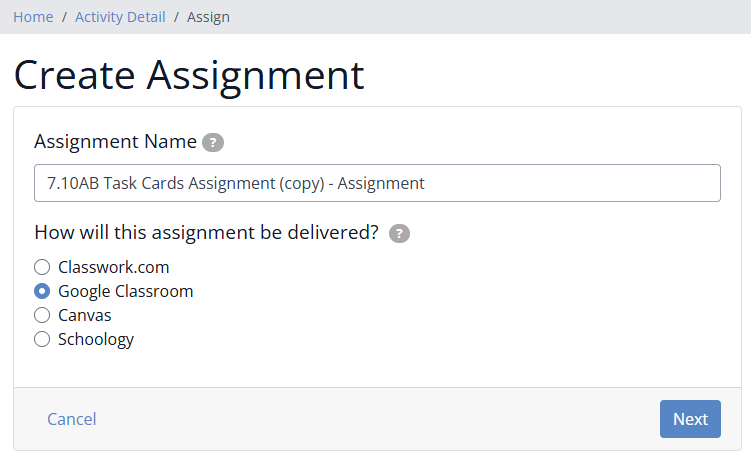Click the Assignment Name field label
The image size is (751, 470).
115,141
